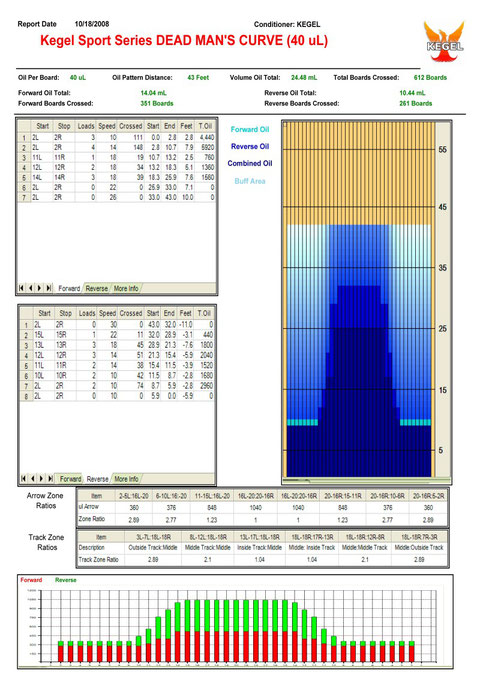480x688 pixels.
Task: Click the 3L-7L:18L-18R column header
Action: click(153, 537)
